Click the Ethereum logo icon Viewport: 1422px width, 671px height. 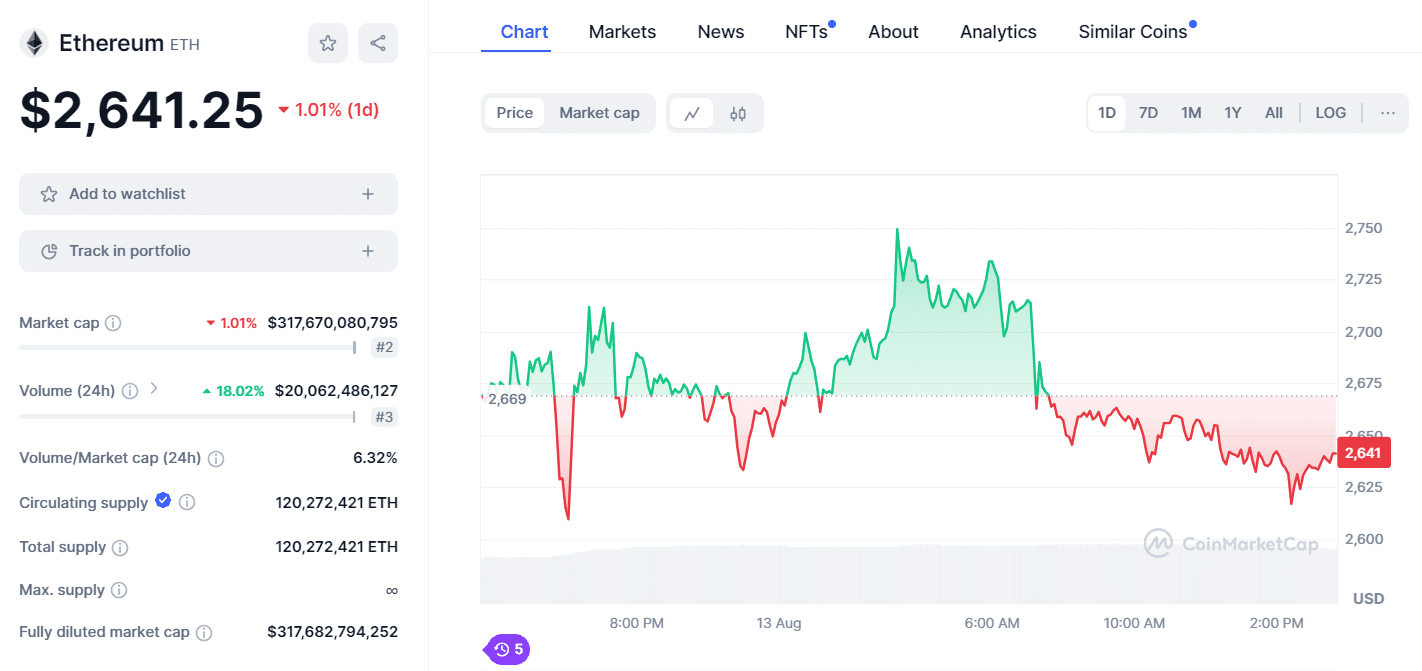coord(34,43)
